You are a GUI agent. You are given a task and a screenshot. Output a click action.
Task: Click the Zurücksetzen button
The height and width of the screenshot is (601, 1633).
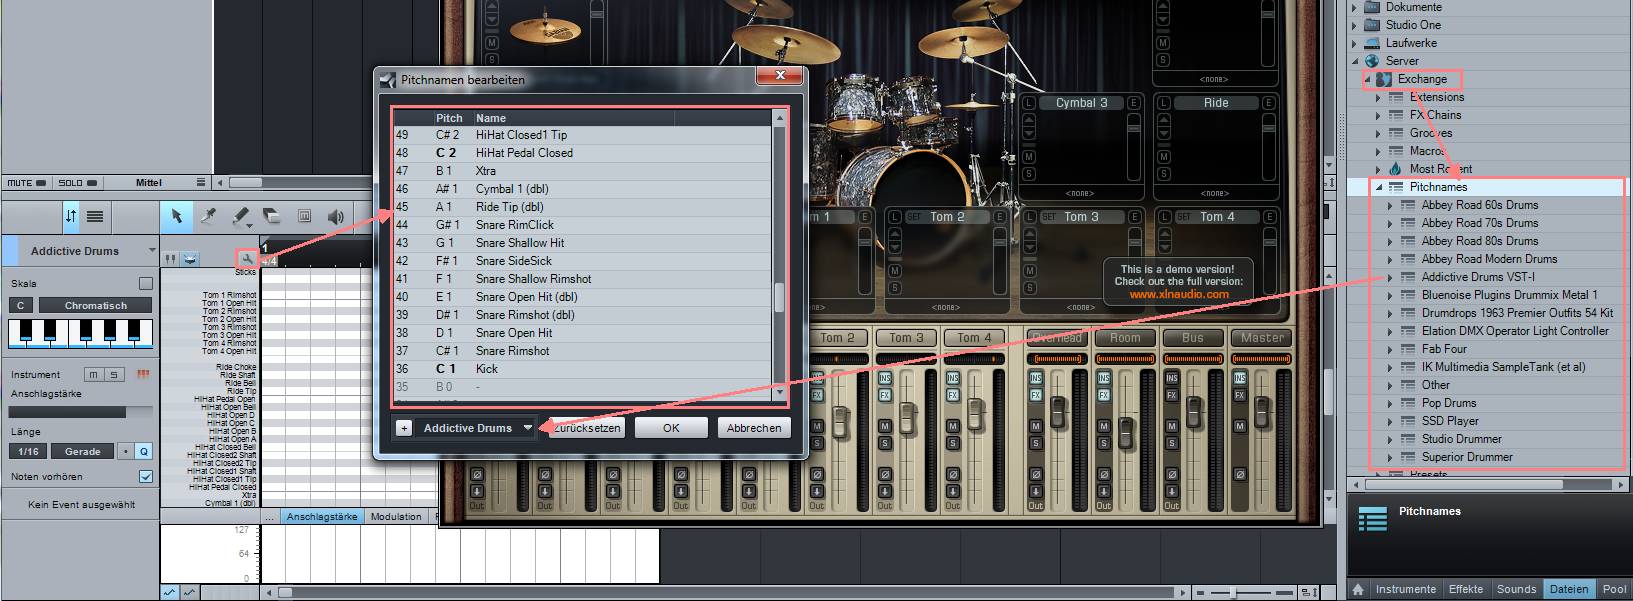[x=588, y=428]
